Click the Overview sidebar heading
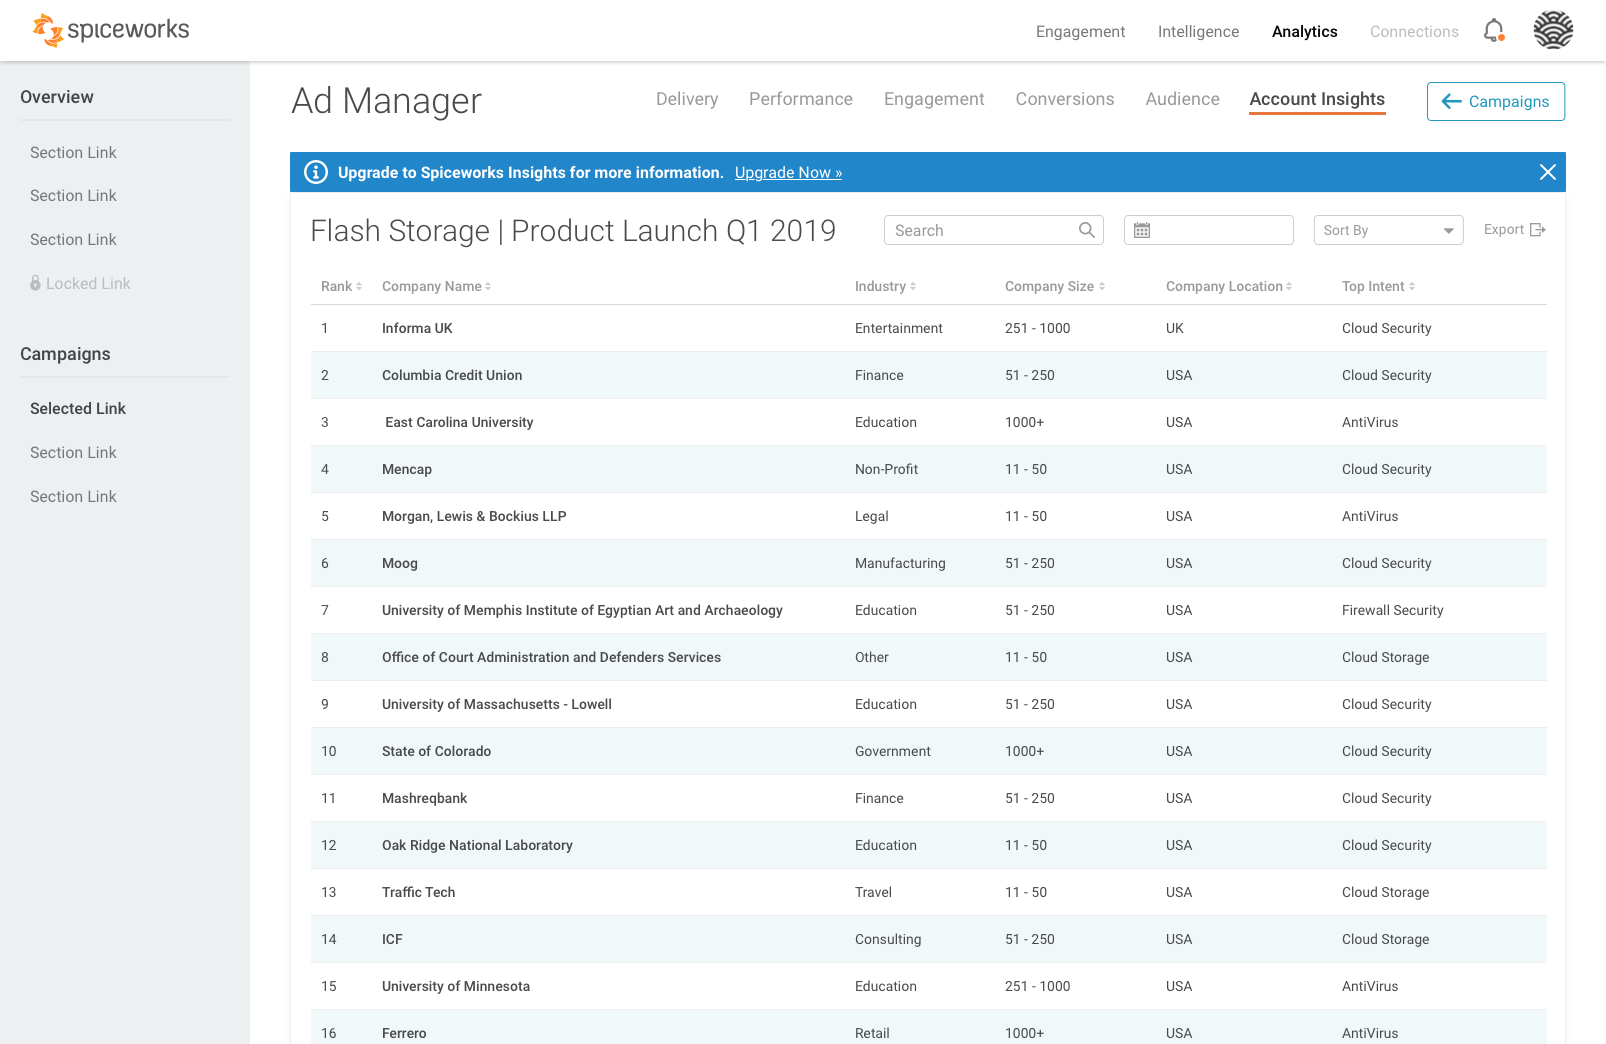Viewport: 1606px width, 1044px height. [x=57, y=97]
